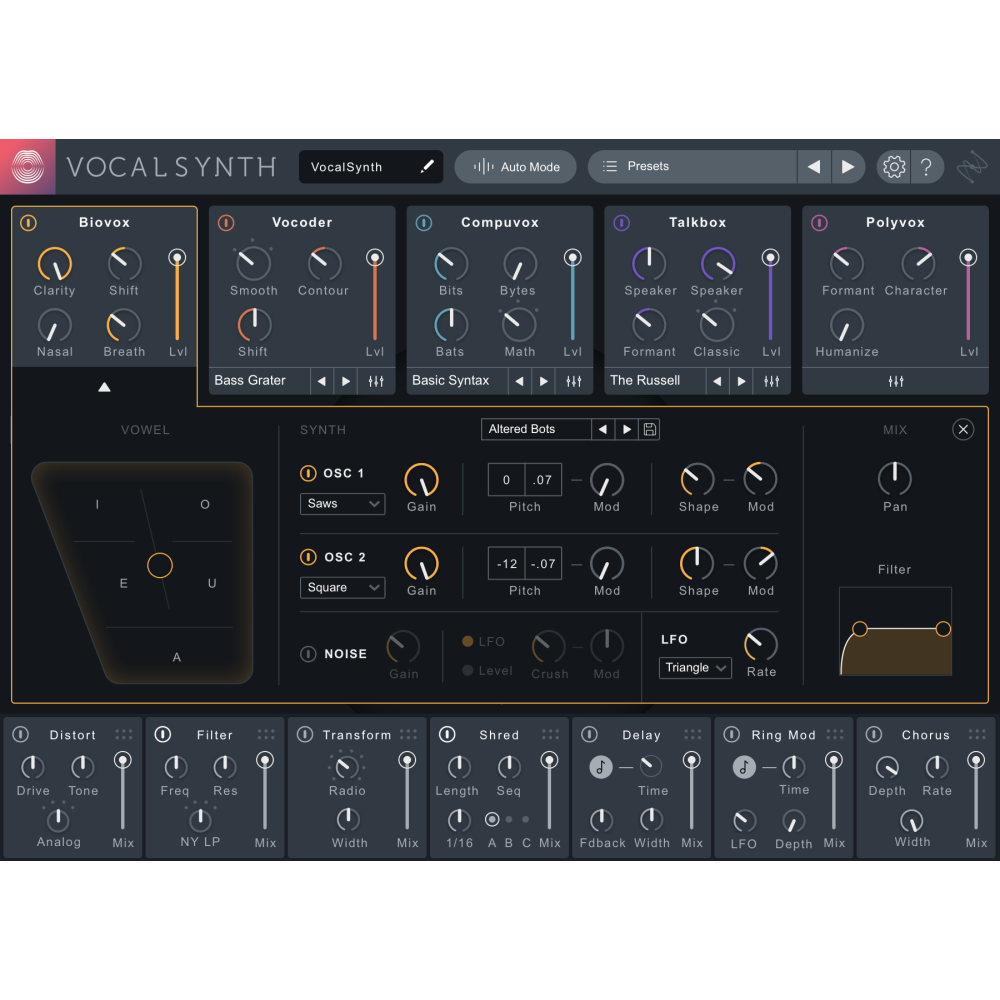Screen dimensions: 1000x1000
Task: Enable the Polyvox module power toggle
Action: 820,222
